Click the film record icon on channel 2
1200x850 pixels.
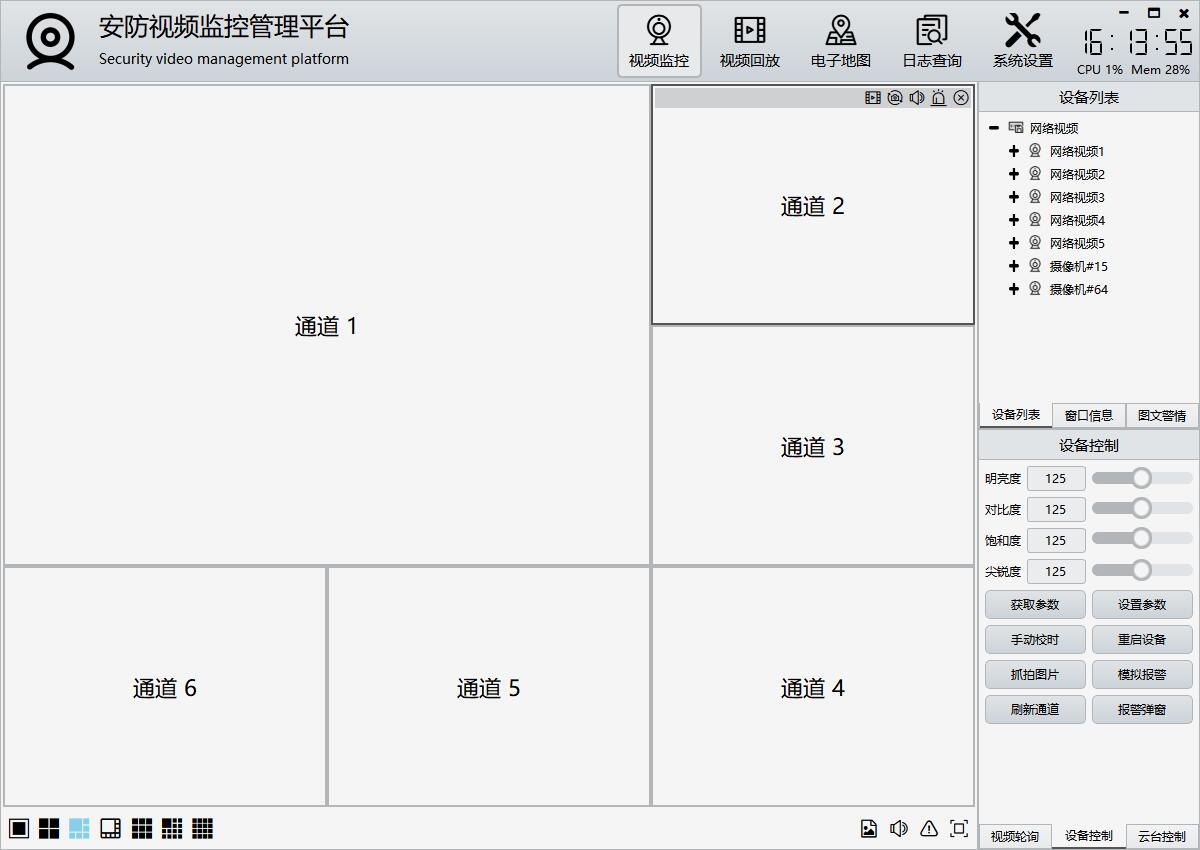tap(873, 97)
